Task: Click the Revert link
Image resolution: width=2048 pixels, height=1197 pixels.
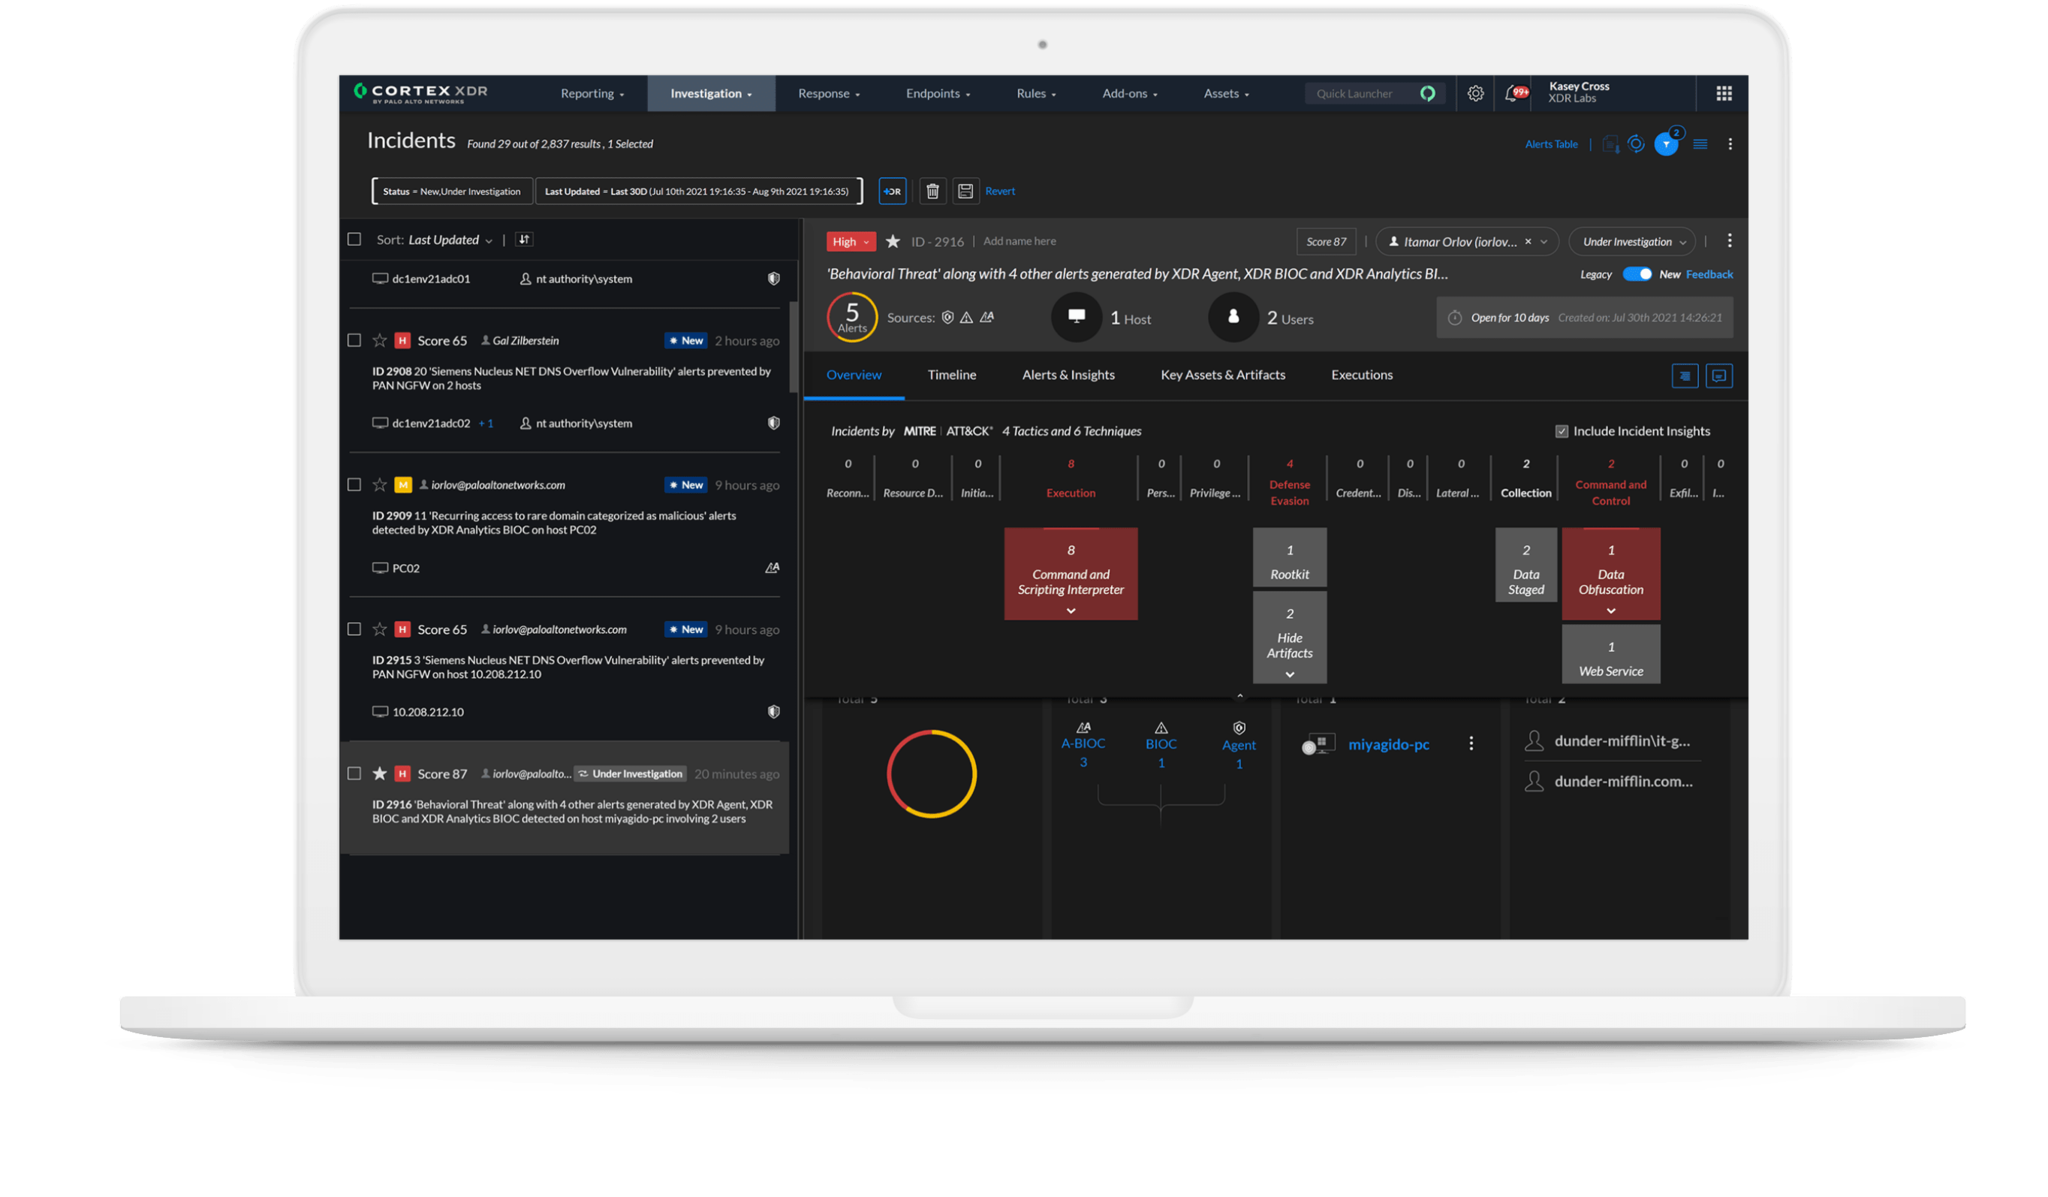Action: point(1000,191)
